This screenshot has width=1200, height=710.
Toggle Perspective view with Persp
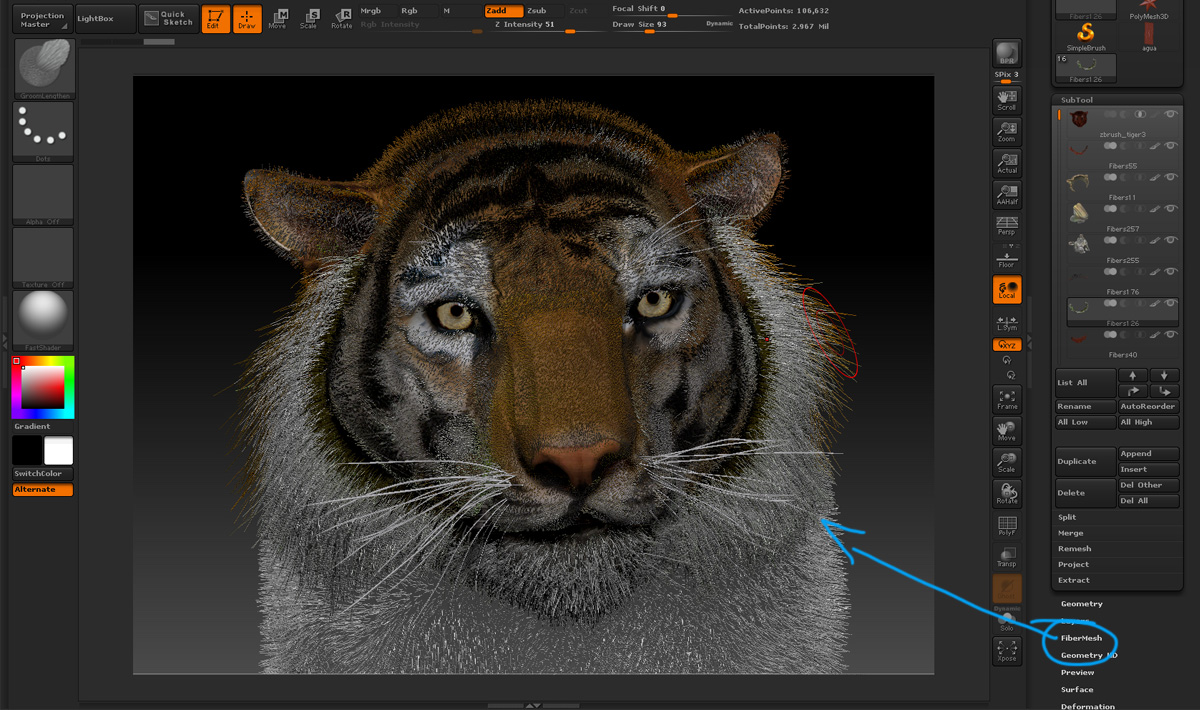(x=1007, y=225)
